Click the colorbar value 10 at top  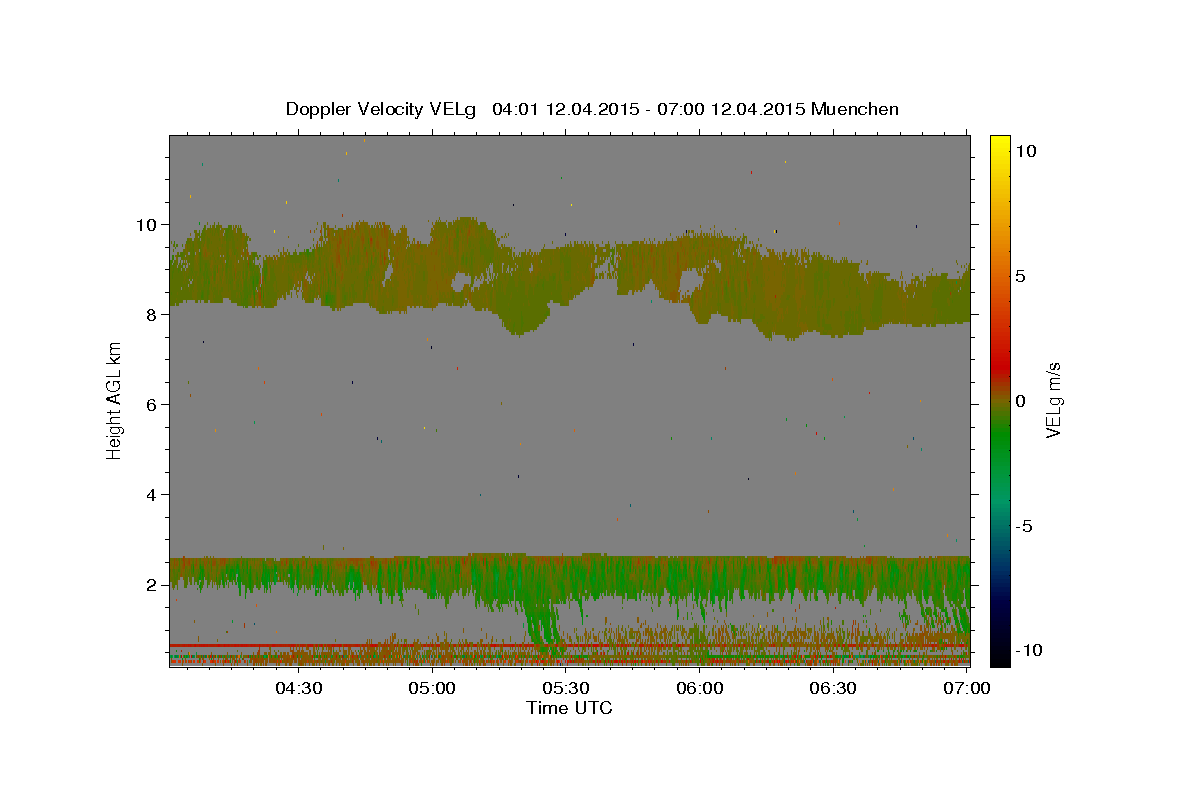(1026, 151)
